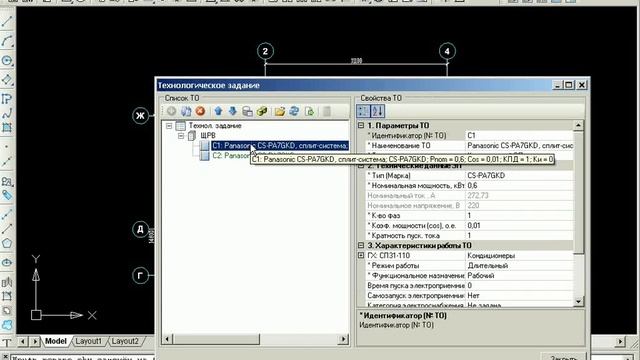Click the Тип (Марка) value CS-PA7GKD
Image resolution: width=640 pixels, height=360 pixels.
[520, 176]
